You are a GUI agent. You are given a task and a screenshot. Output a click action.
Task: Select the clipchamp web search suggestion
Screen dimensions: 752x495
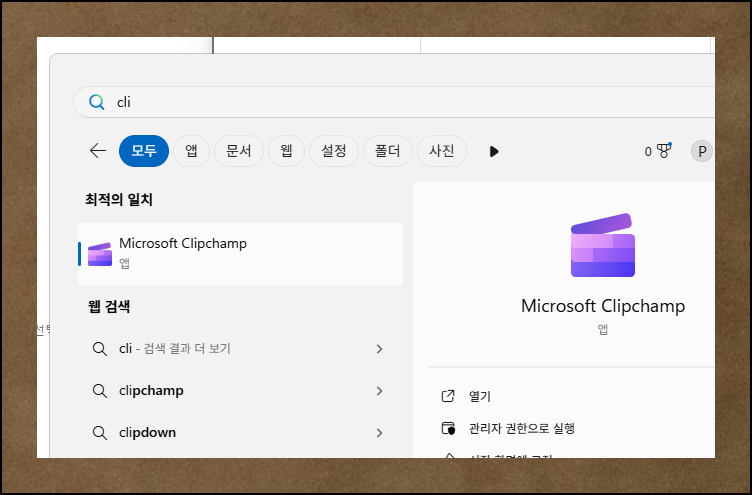pyautogui.click(x=240, y=390)
